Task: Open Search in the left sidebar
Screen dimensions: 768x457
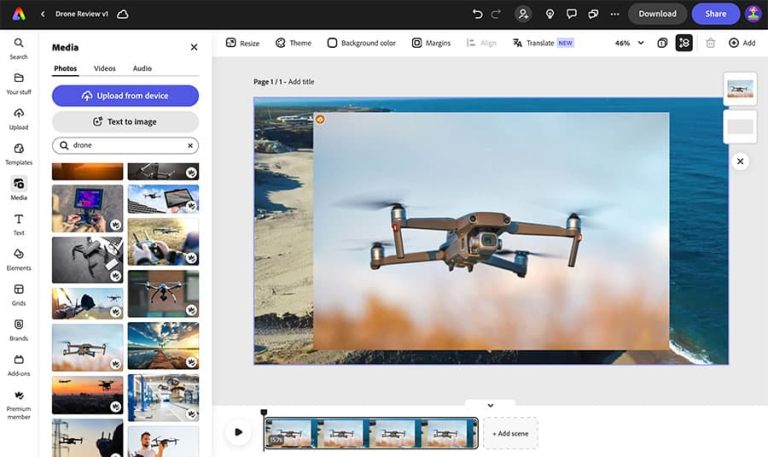Action: click(19, 49)
